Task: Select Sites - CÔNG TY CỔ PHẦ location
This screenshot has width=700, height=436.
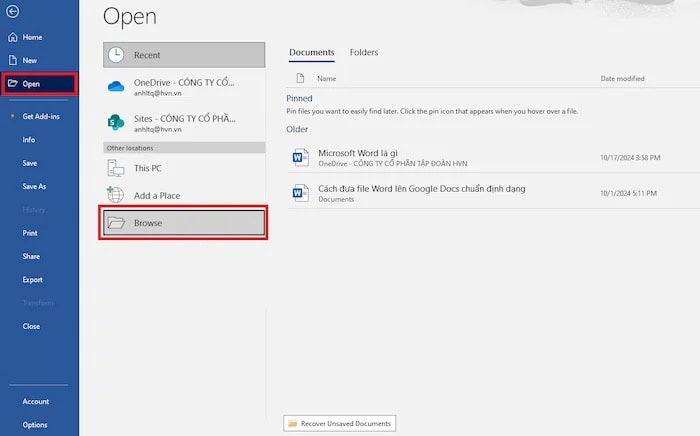Action: tap(184, 123)
